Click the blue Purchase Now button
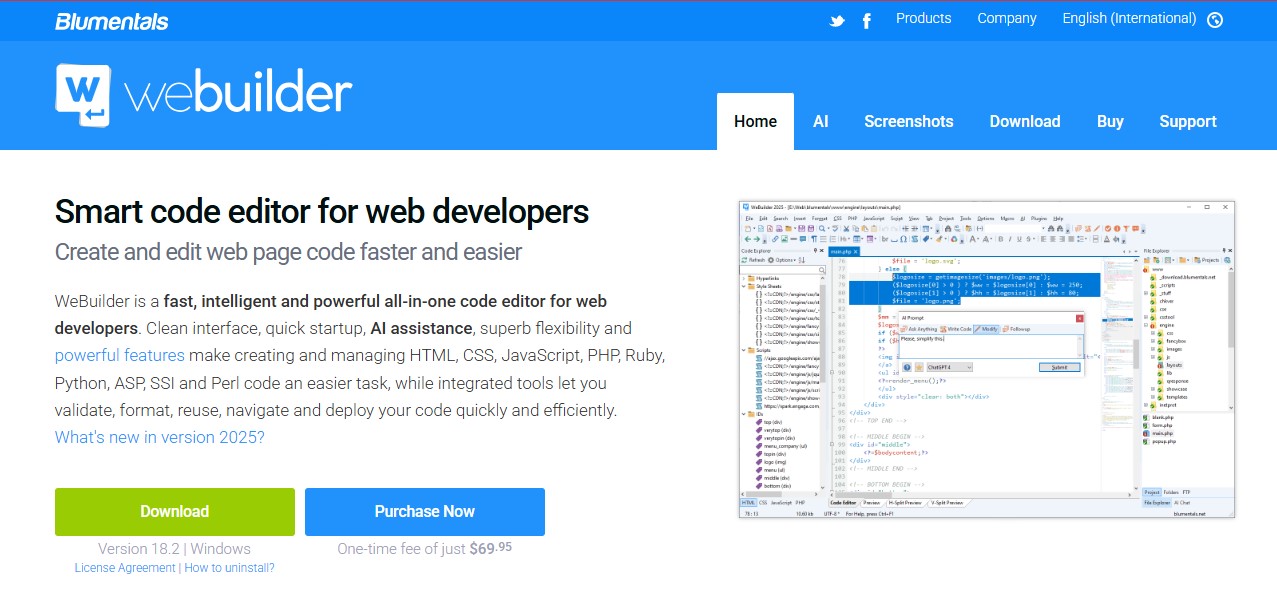The image size is (1277, 604). pyautogui.click(x=425, y=512)
